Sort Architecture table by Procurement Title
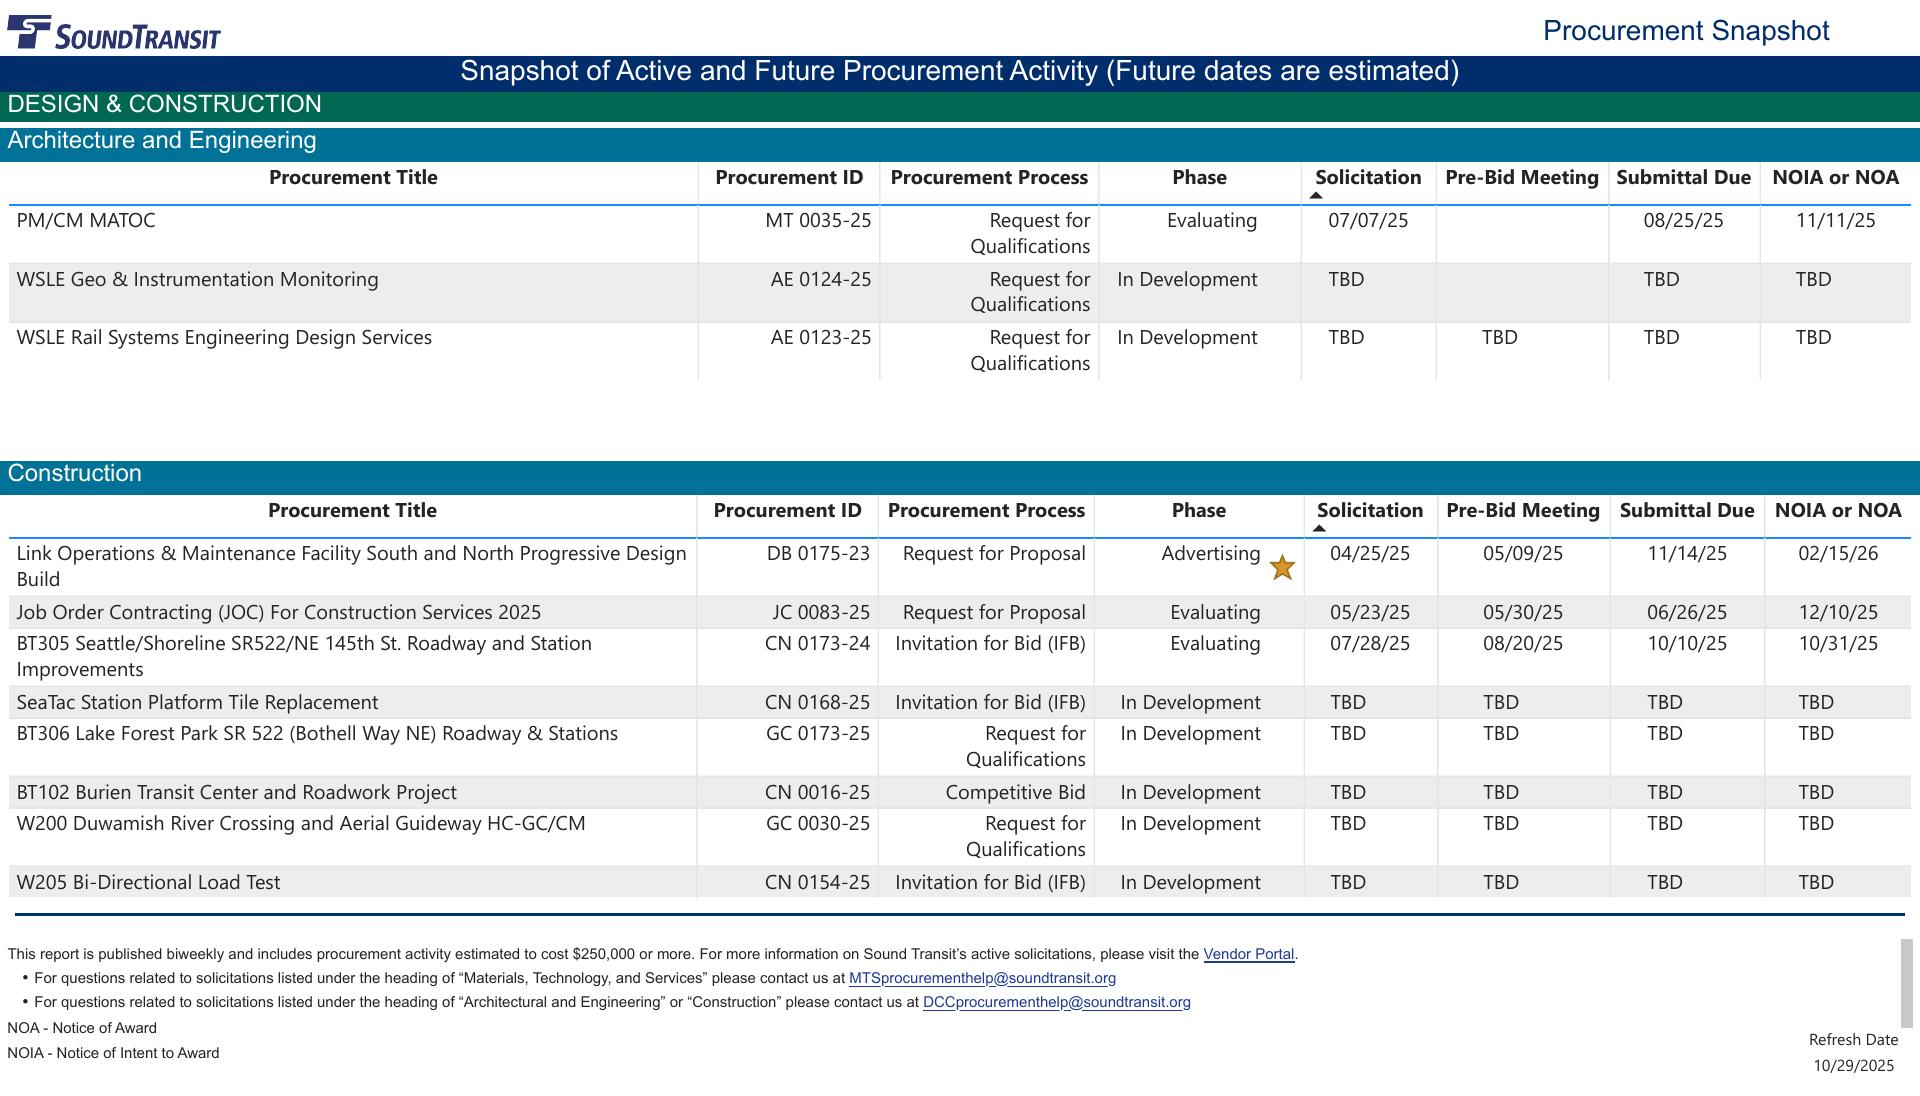The image size is (1920, 1096). coord(353,178)
